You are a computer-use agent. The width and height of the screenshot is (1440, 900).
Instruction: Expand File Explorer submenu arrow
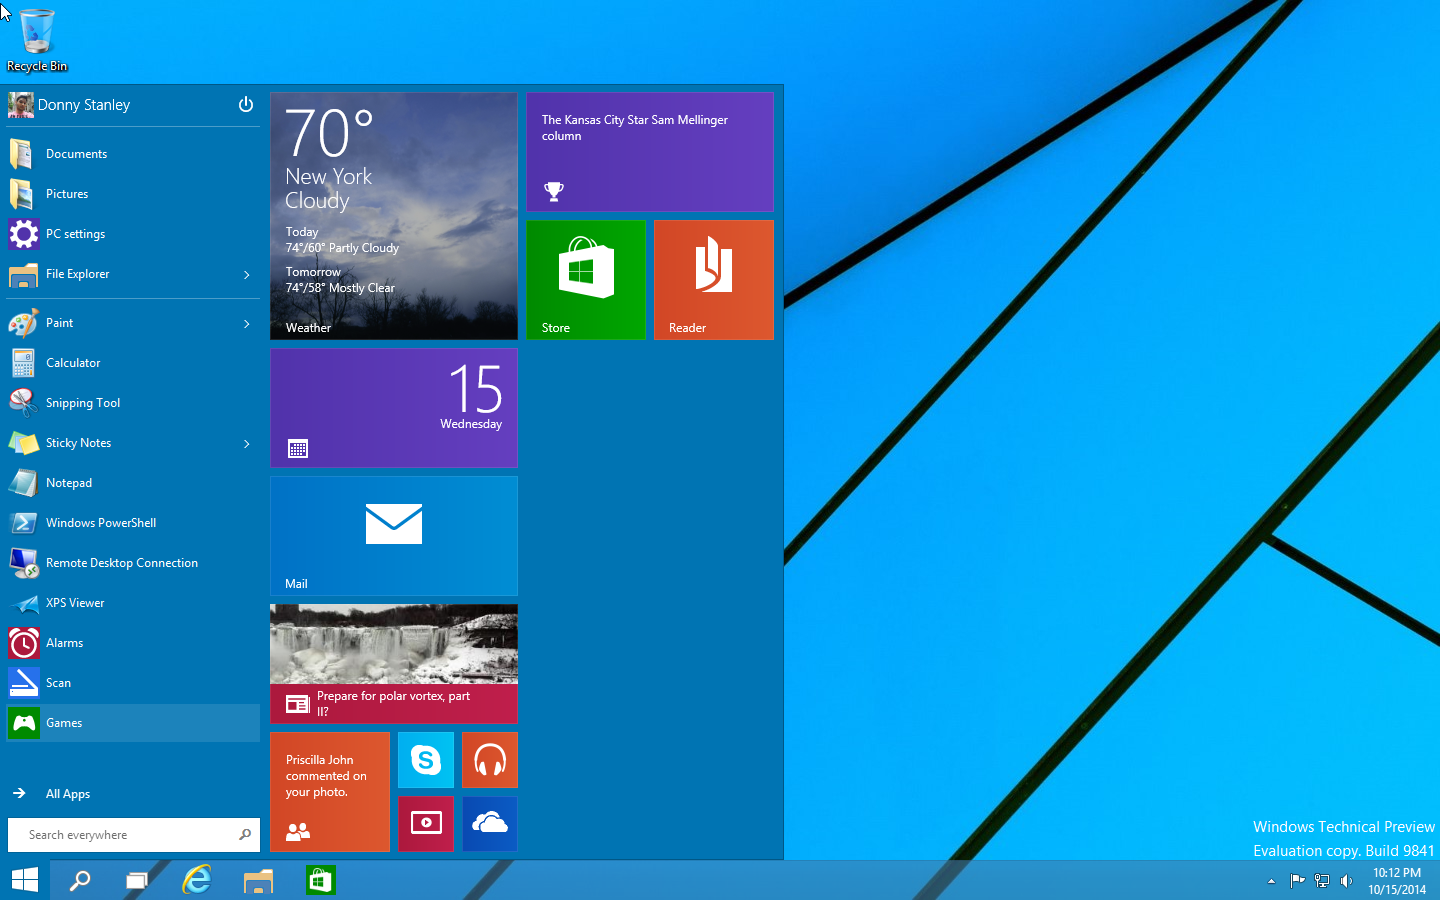247,275
